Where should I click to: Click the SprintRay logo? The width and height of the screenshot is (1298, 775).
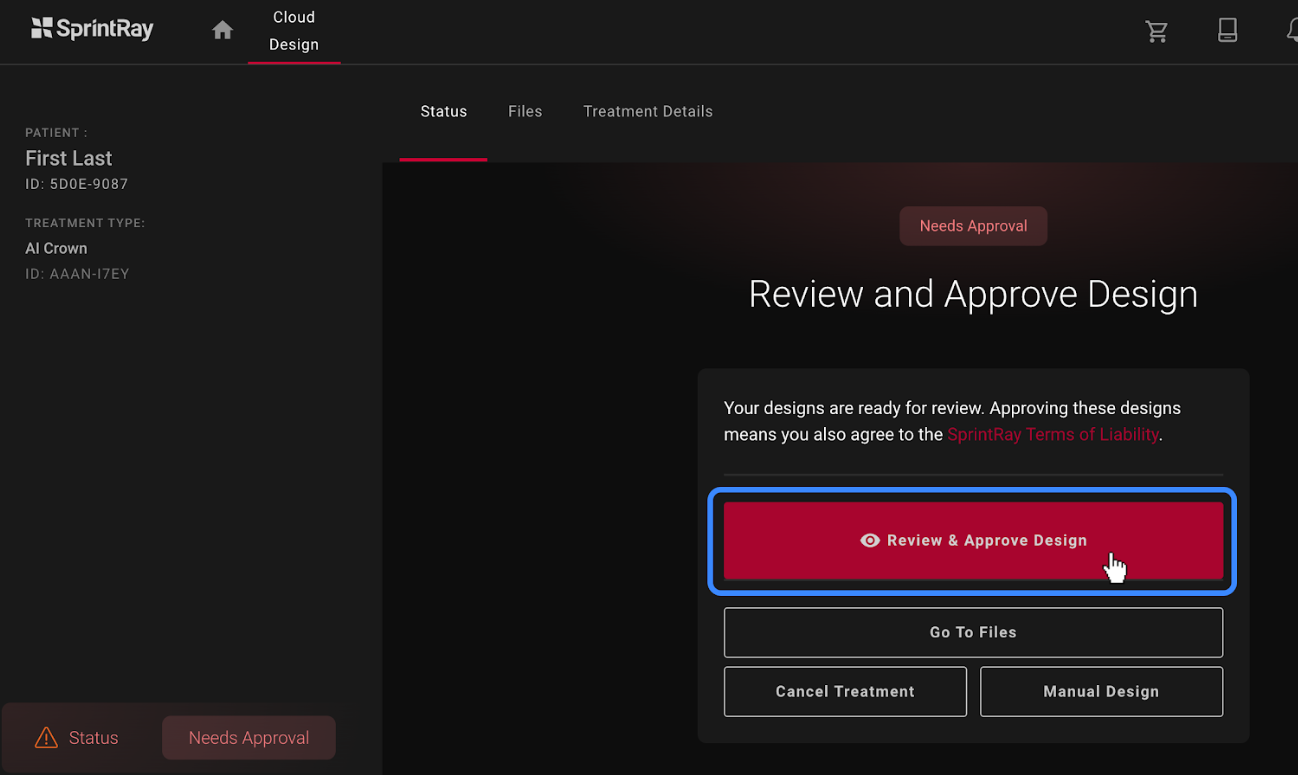tap(92, 29)
